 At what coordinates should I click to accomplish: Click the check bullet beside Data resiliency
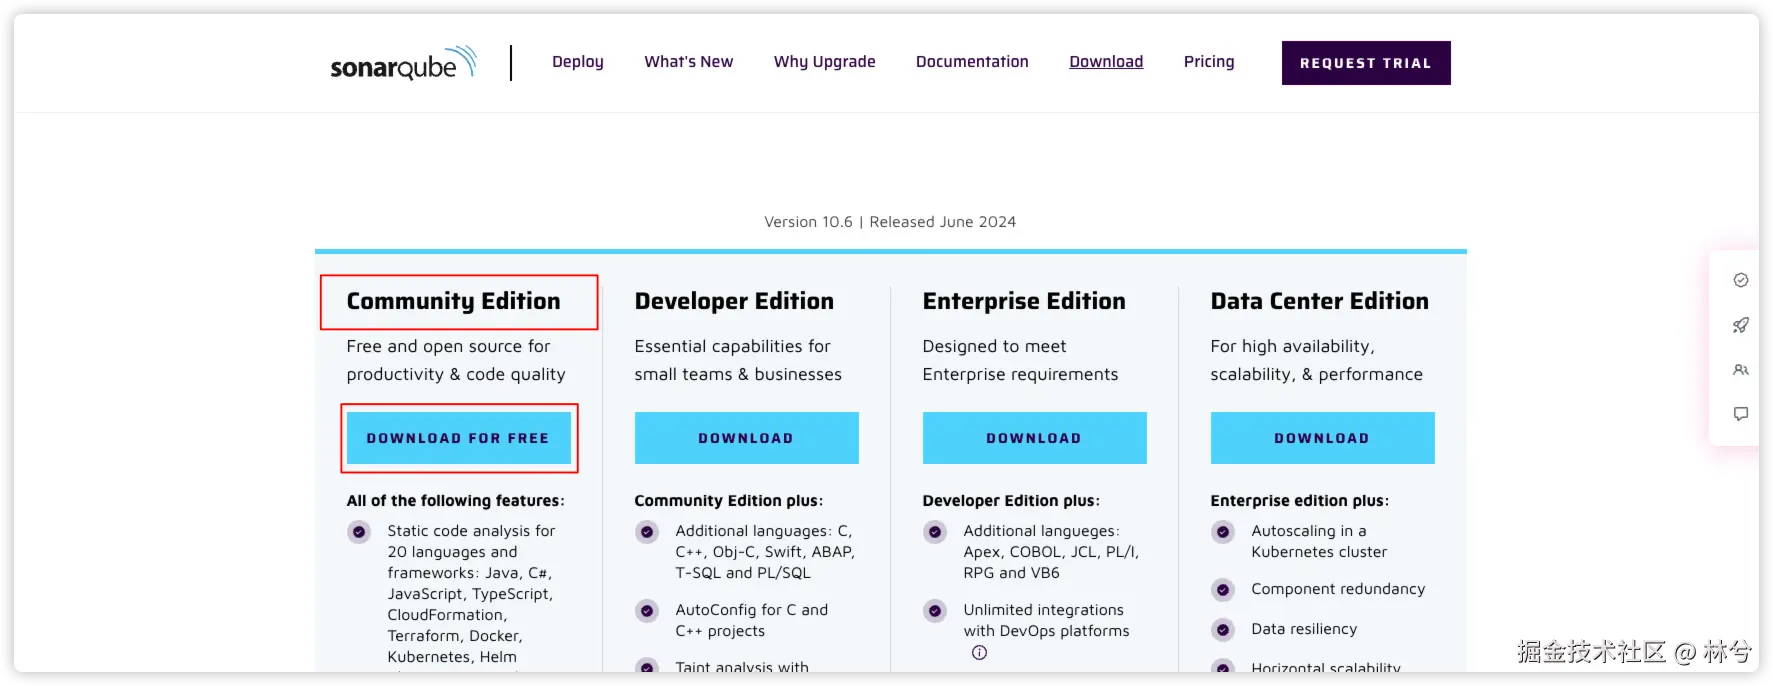[1223, 630]
